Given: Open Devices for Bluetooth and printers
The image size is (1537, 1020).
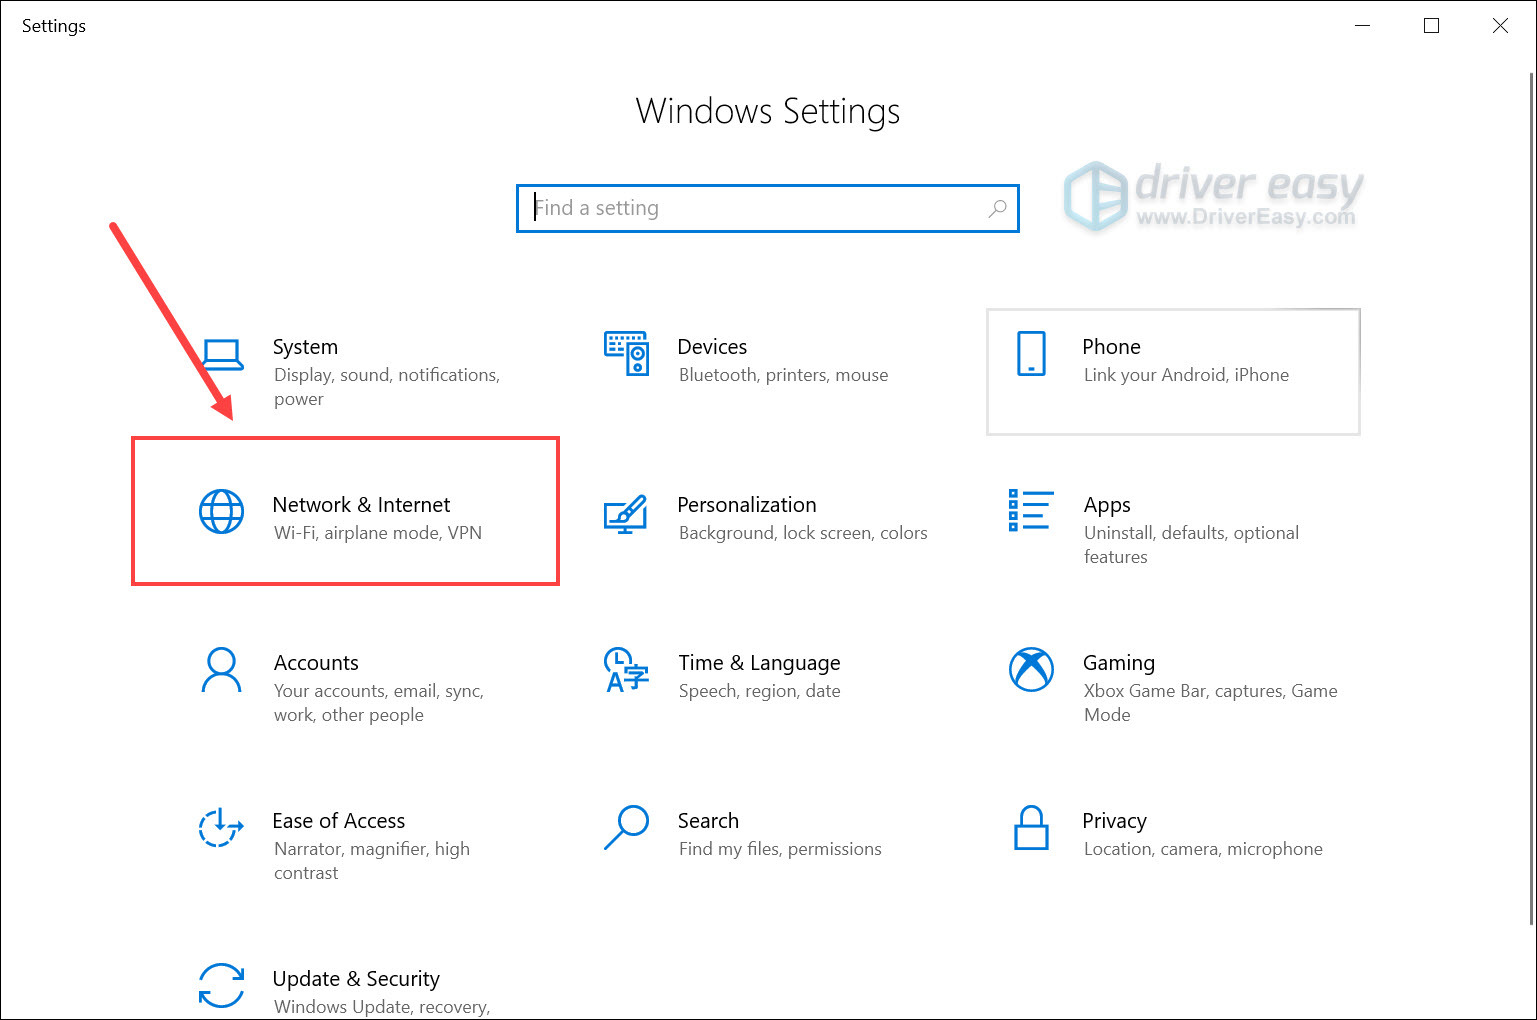Looking at the screenshot, I should coord(626,354).
